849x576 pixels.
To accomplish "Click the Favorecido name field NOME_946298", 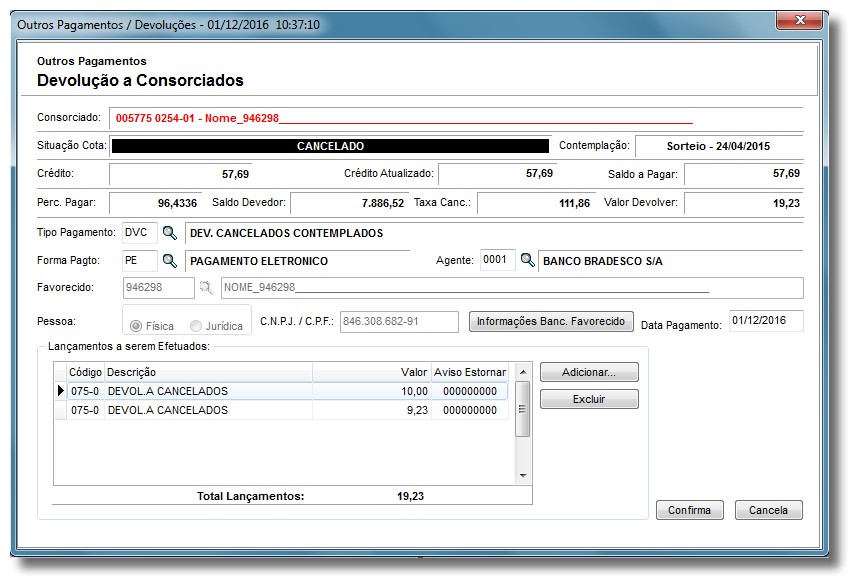I will point(512,287).
